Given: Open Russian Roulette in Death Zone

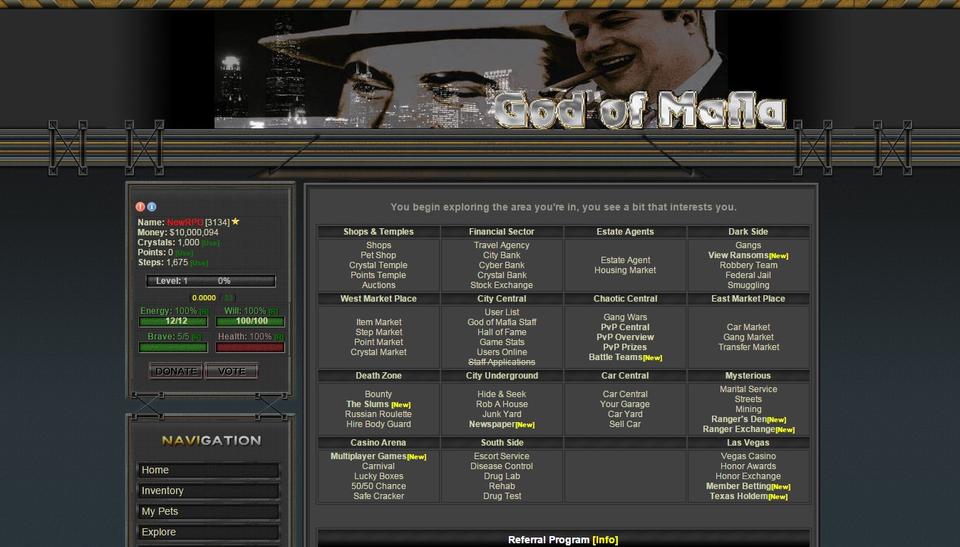Looking at the screenshot, I should click(x=378, y=414).
